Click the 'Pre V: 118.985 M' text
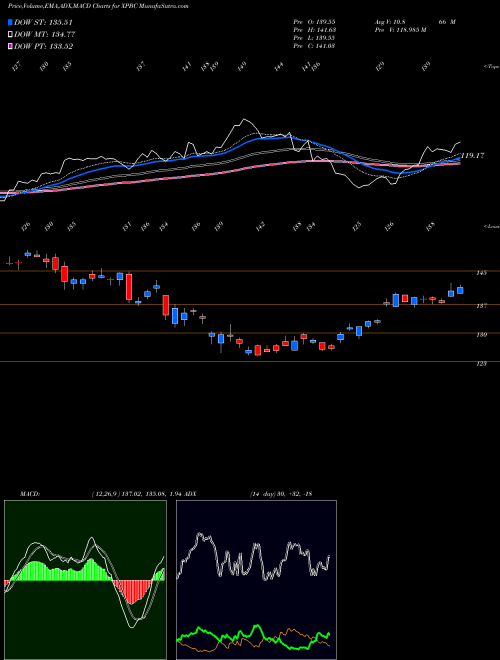 tap(400, 30)
